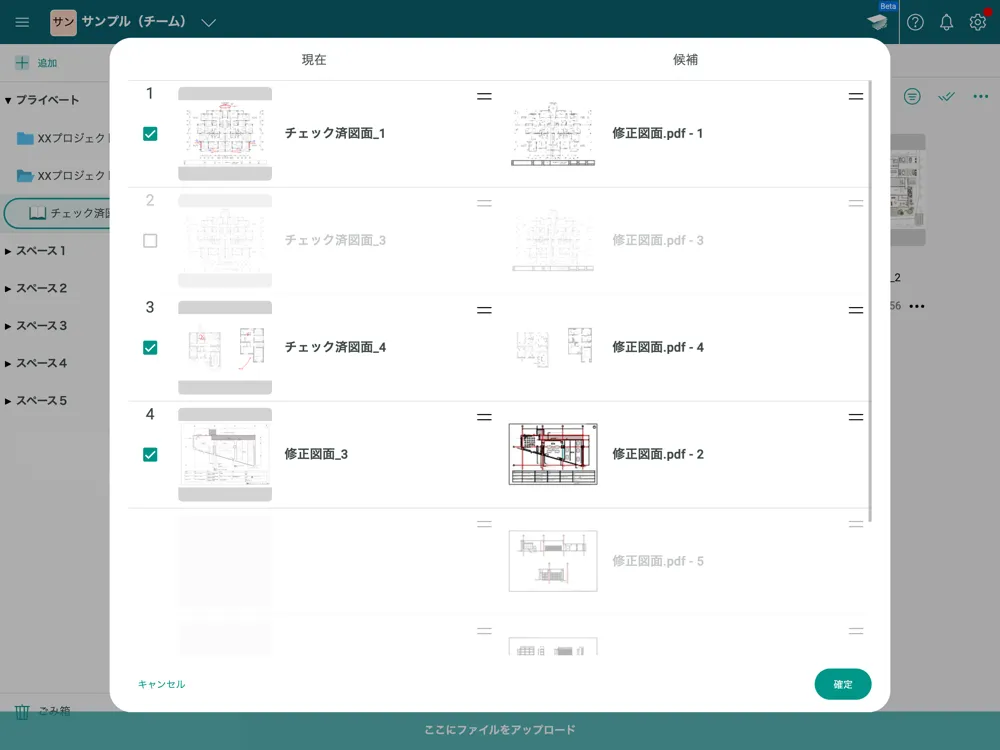Click the 現在 column header
This screenshot has height=750, width=1000.
click(314, 59)
